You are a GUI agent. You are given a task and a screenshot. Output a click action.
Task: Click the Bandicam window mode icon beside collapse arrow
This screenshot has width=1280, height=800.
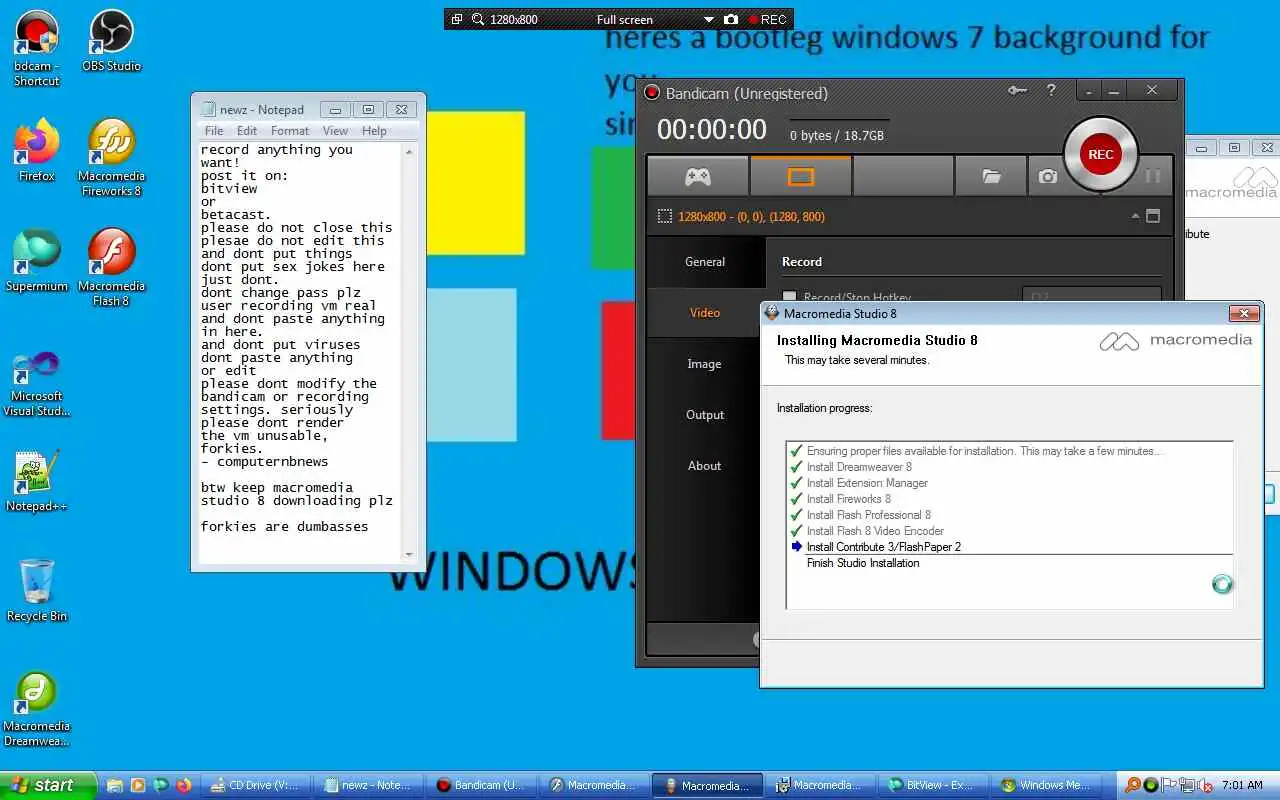(1153, 216)
